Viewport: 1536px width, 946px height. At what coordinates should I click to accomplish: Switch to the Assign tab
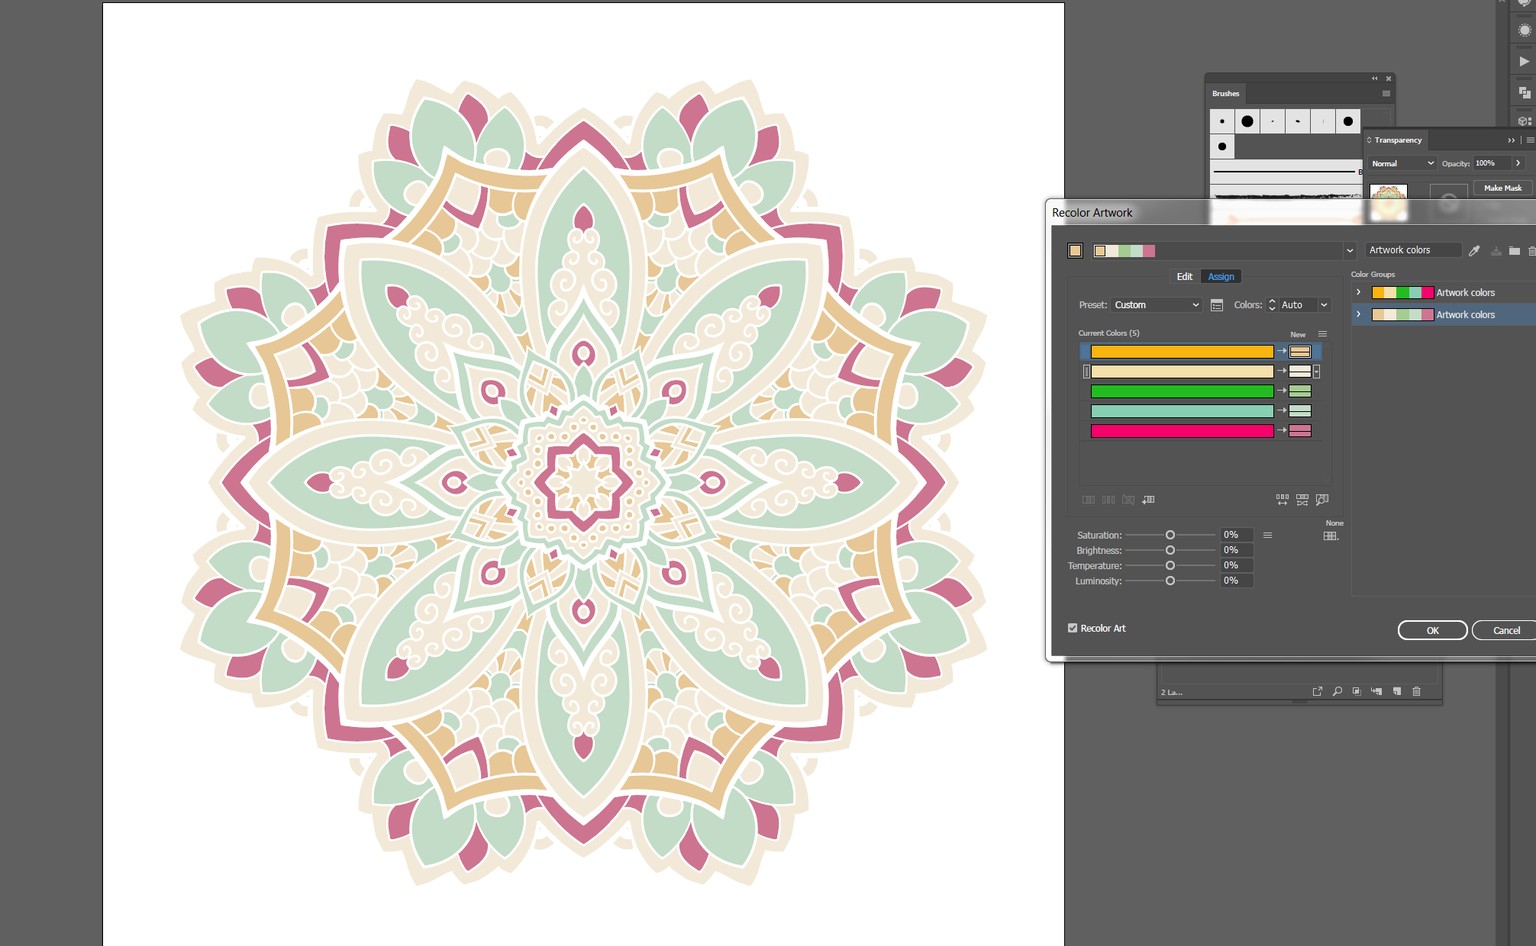1221,277
